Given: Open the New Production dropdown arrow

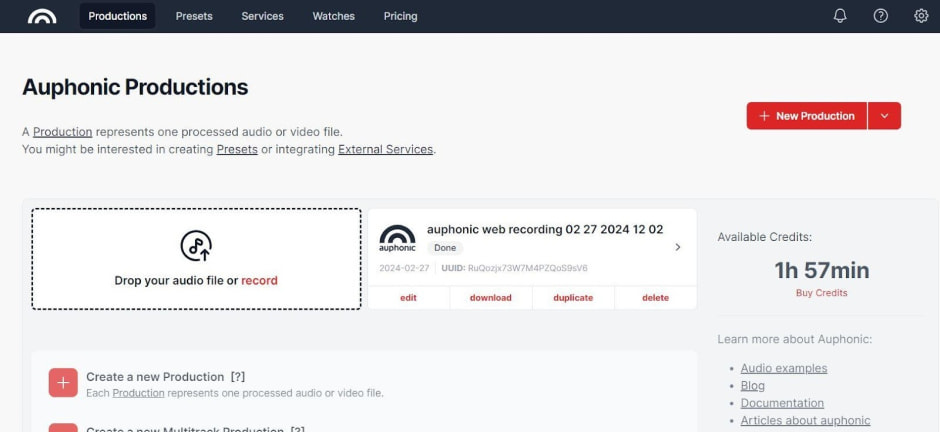Looking at the screenshot, I should [884, 116].
